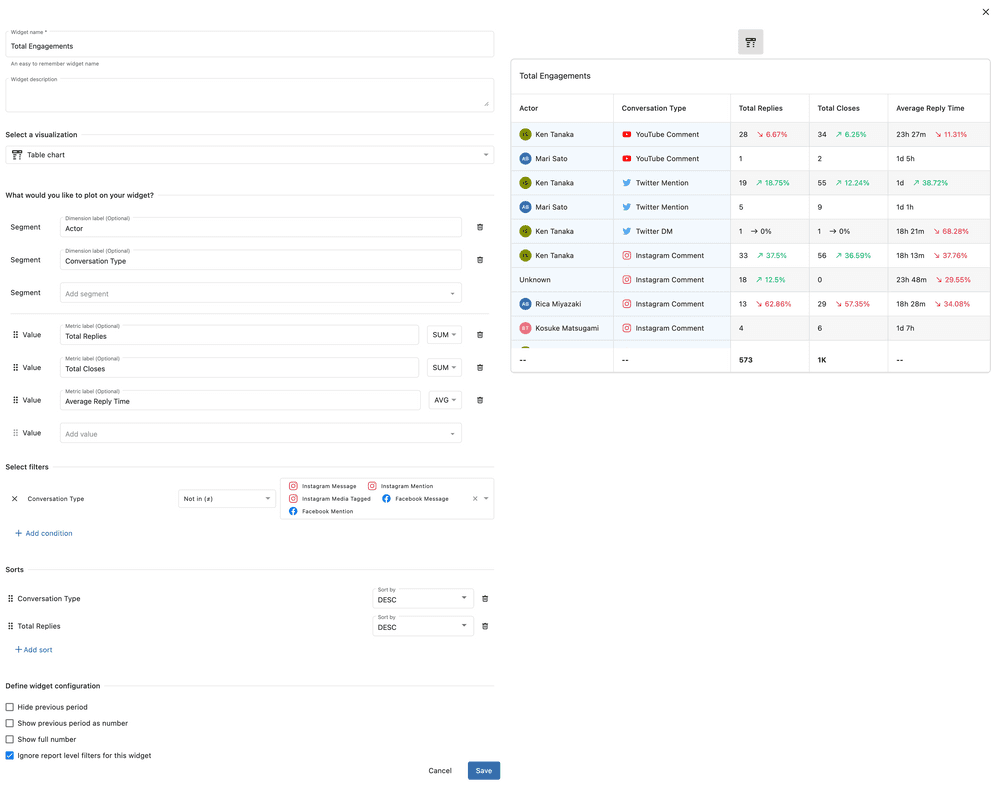
Task: Open the SUM aggregation for Total Replies
Action: pos(444,335)
